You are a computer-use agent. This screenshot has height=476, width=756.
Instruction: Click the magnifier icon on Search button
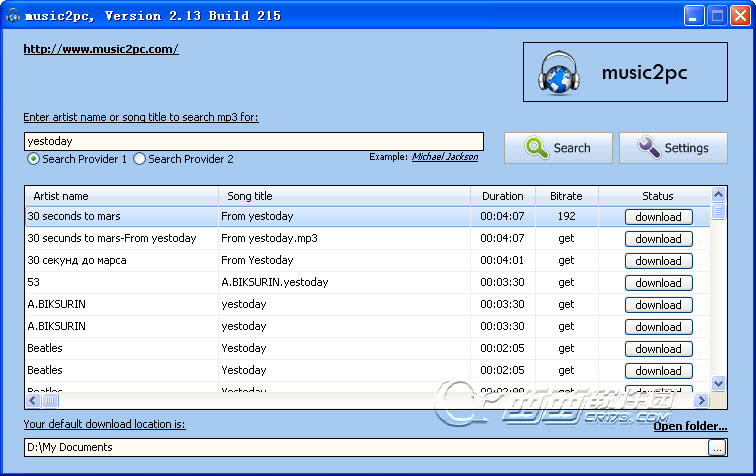537,148
